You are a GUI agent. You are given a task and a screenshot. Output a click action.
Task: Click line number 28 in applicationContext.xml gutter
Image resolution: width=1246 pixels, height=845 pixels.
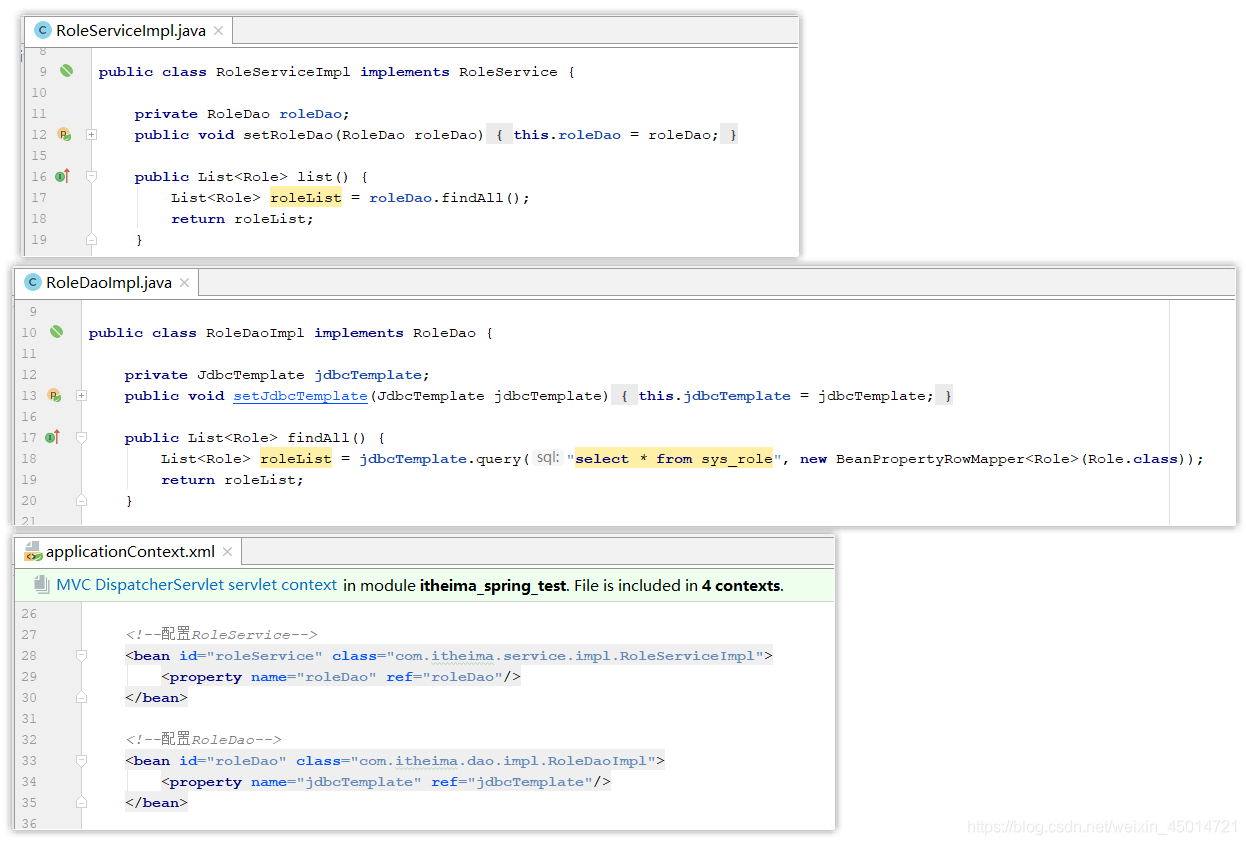pos(28,656)
